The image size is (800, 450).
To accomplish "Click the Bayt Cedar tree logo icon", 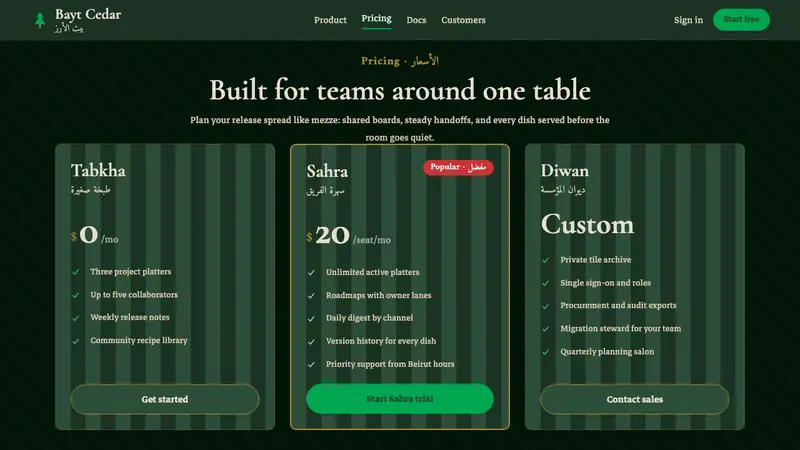I will coord(40,20).
